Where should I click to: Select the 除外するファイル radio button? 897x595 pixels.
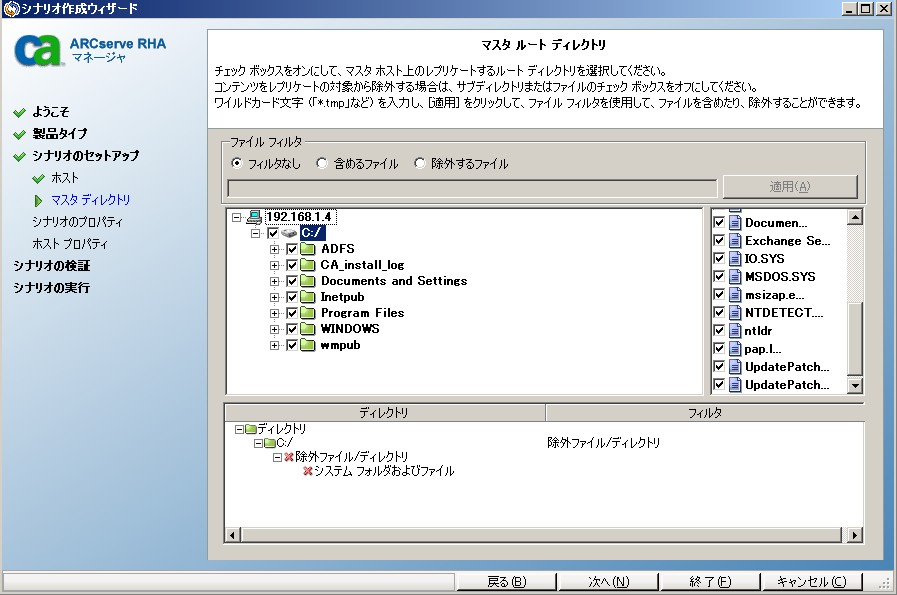[x=420, y=164]
